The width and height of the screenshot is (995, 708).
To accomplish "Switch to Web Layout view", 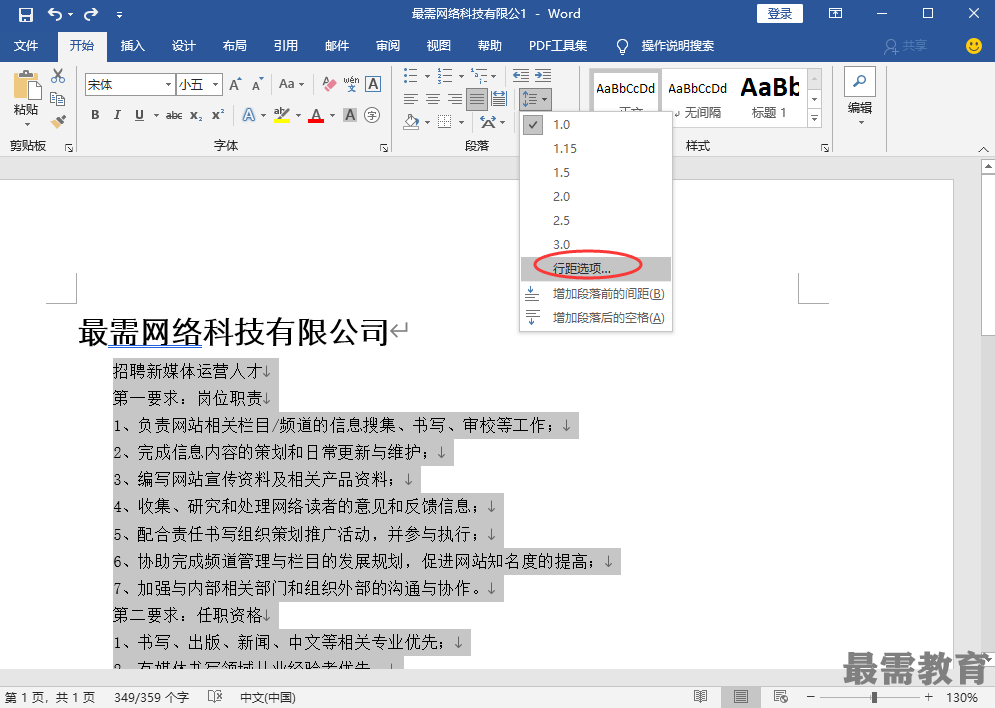I will [781, 697].
